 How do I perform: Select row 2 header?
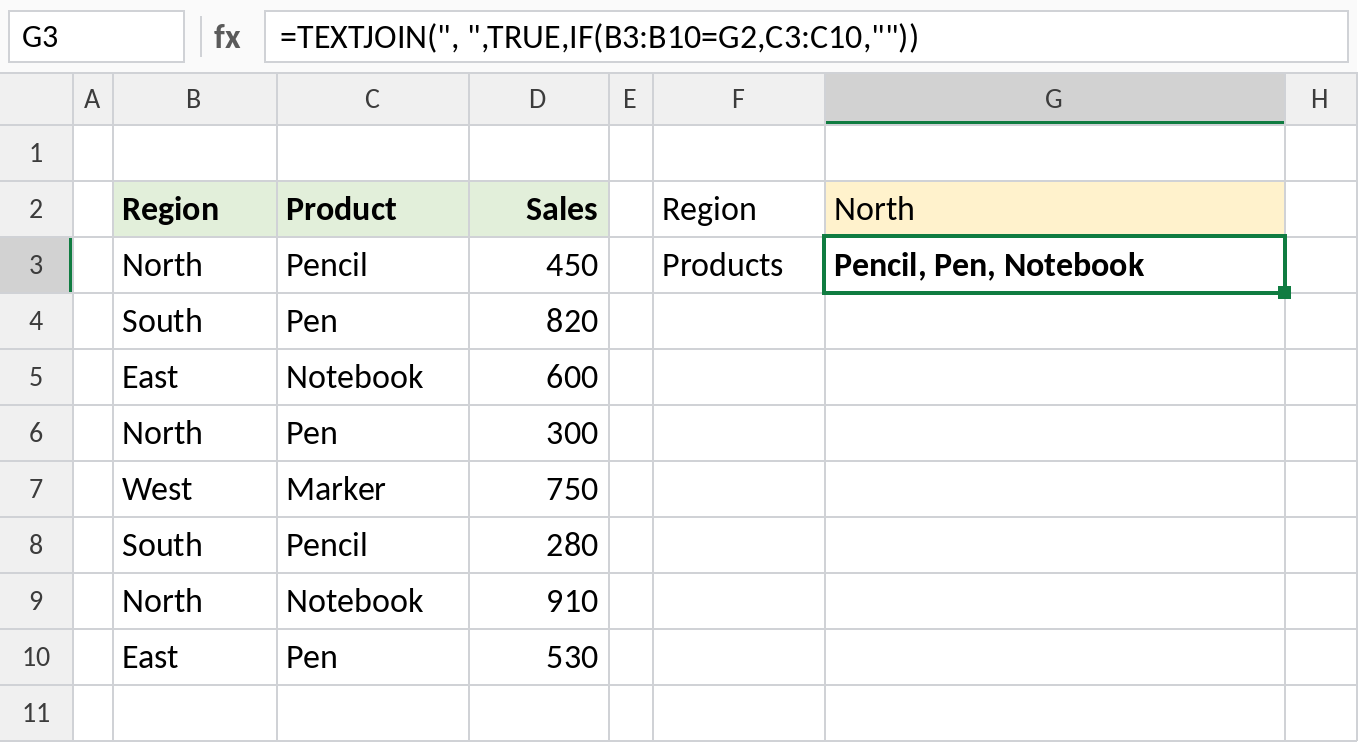37,209
